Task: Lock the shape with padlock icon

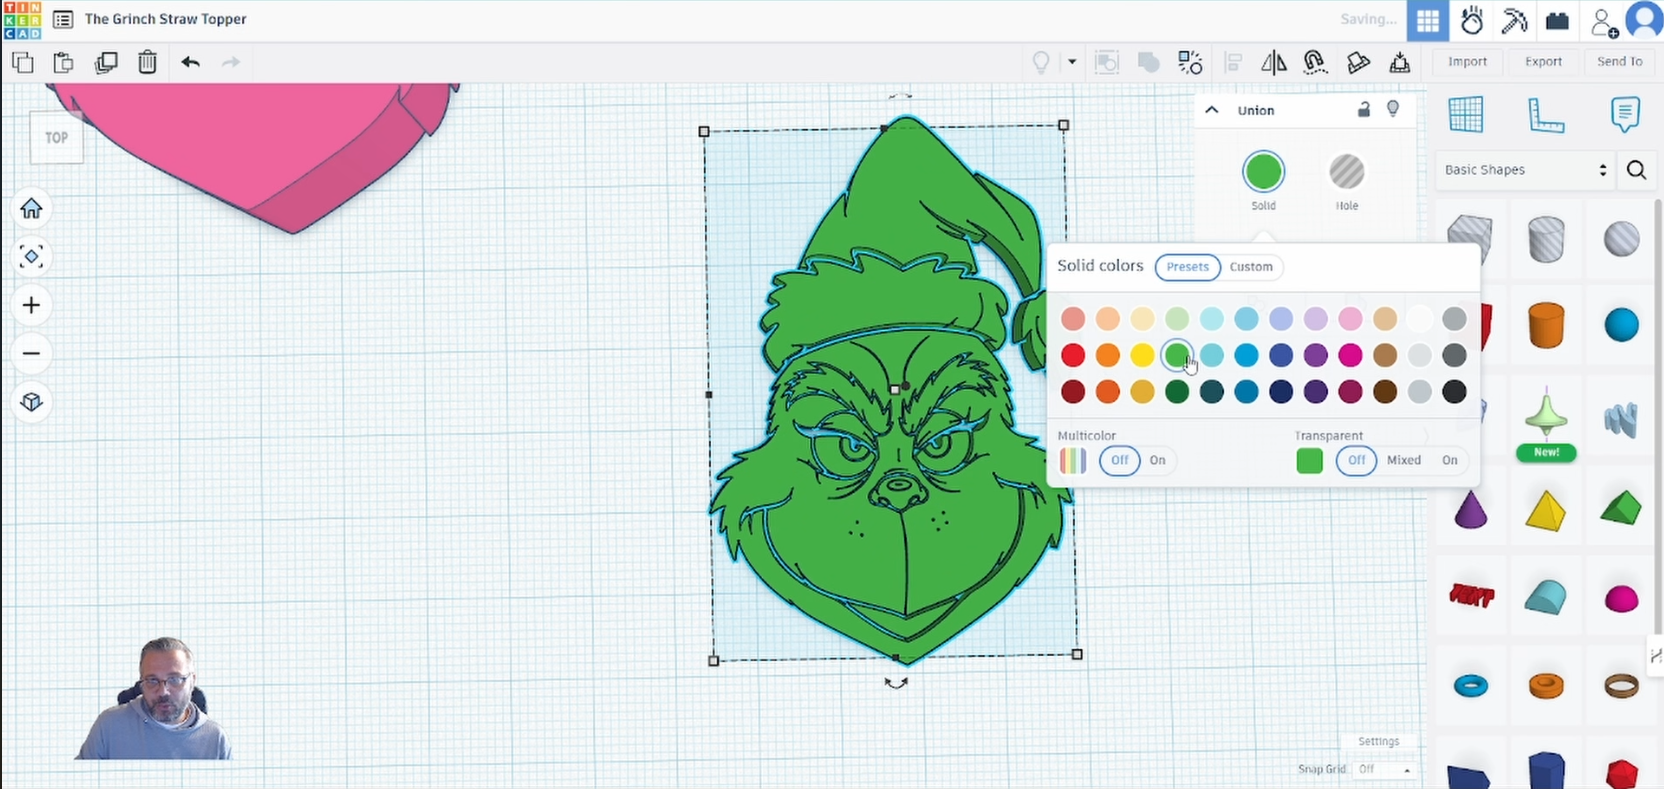Action: (1363, 110)
